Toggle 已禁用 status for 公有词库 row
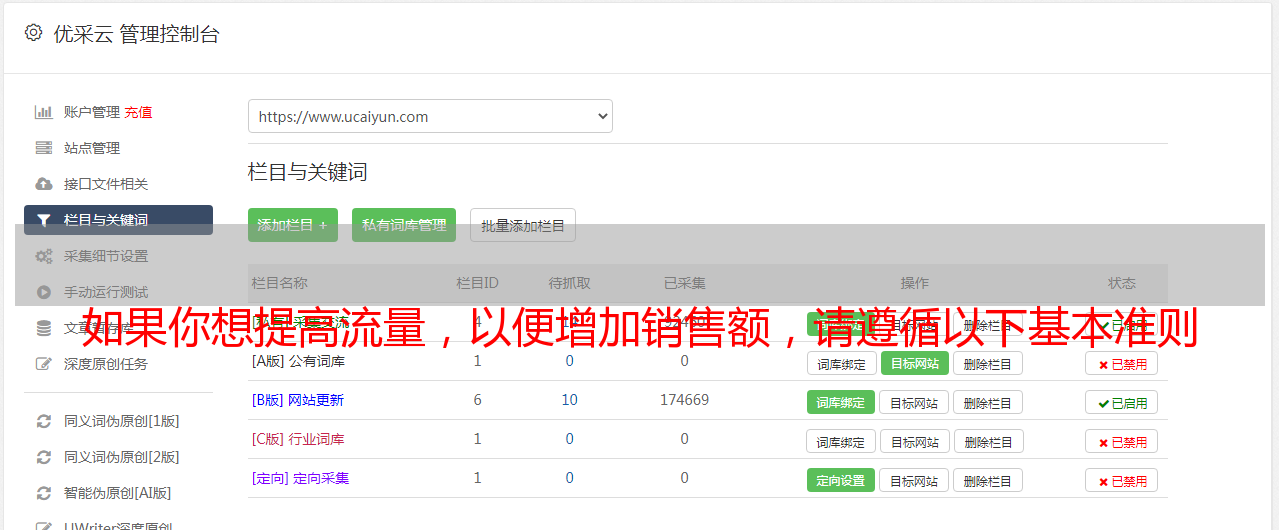This screenshot has width=1279, height=530. coord(1122,364)
